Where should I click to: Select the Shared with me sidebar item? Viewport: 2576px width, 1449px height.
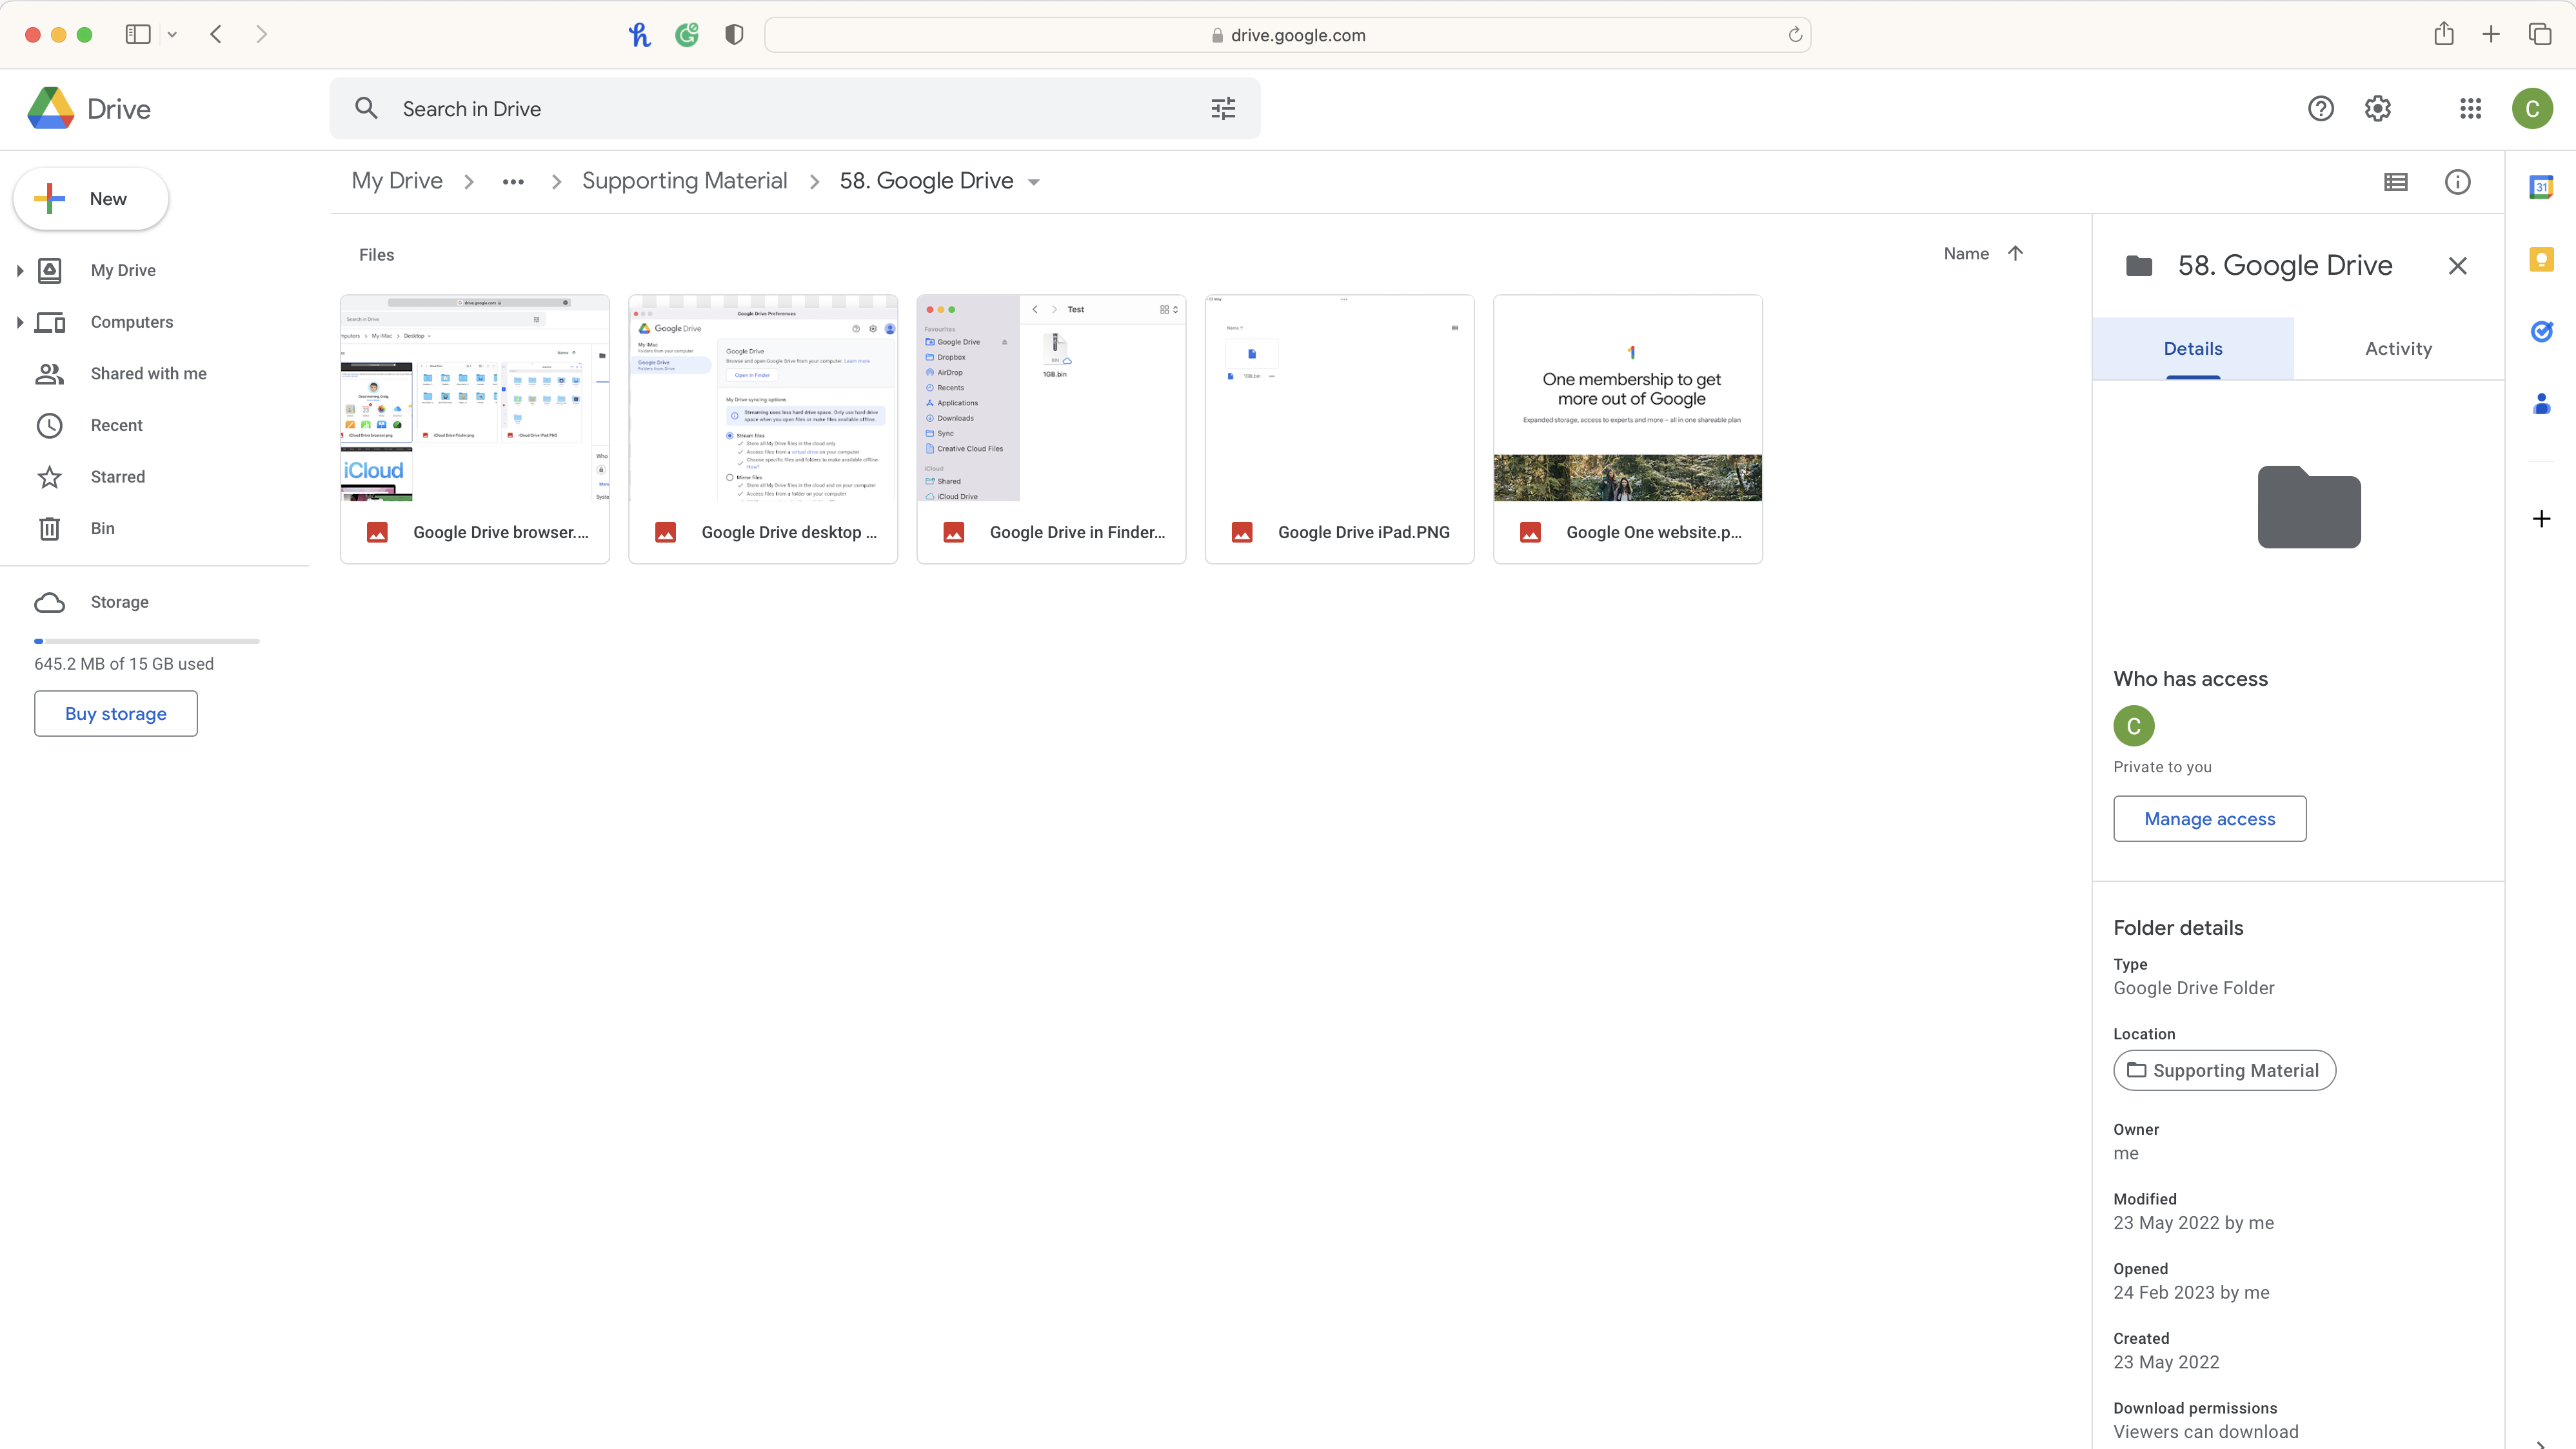[148, 374]
